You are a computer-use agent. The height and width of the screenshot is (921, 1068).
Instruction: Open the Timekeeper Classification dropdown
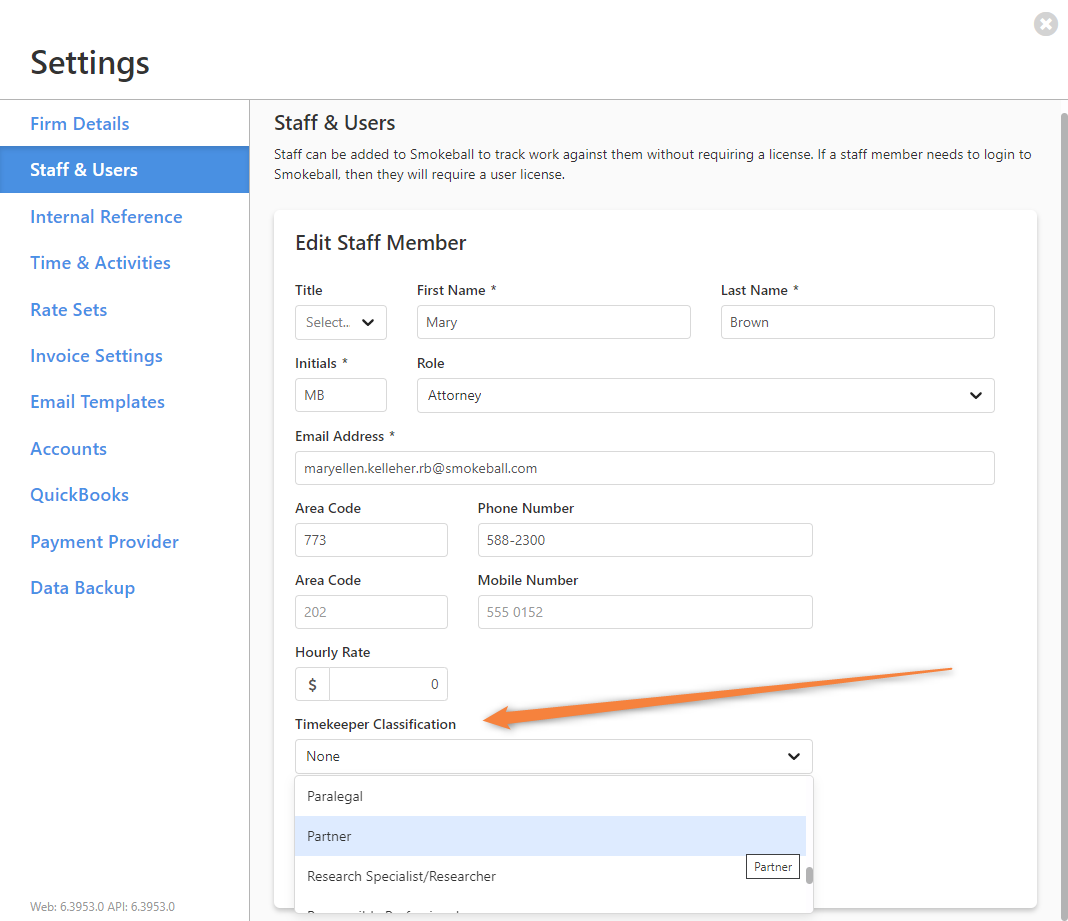click(553, 756)
